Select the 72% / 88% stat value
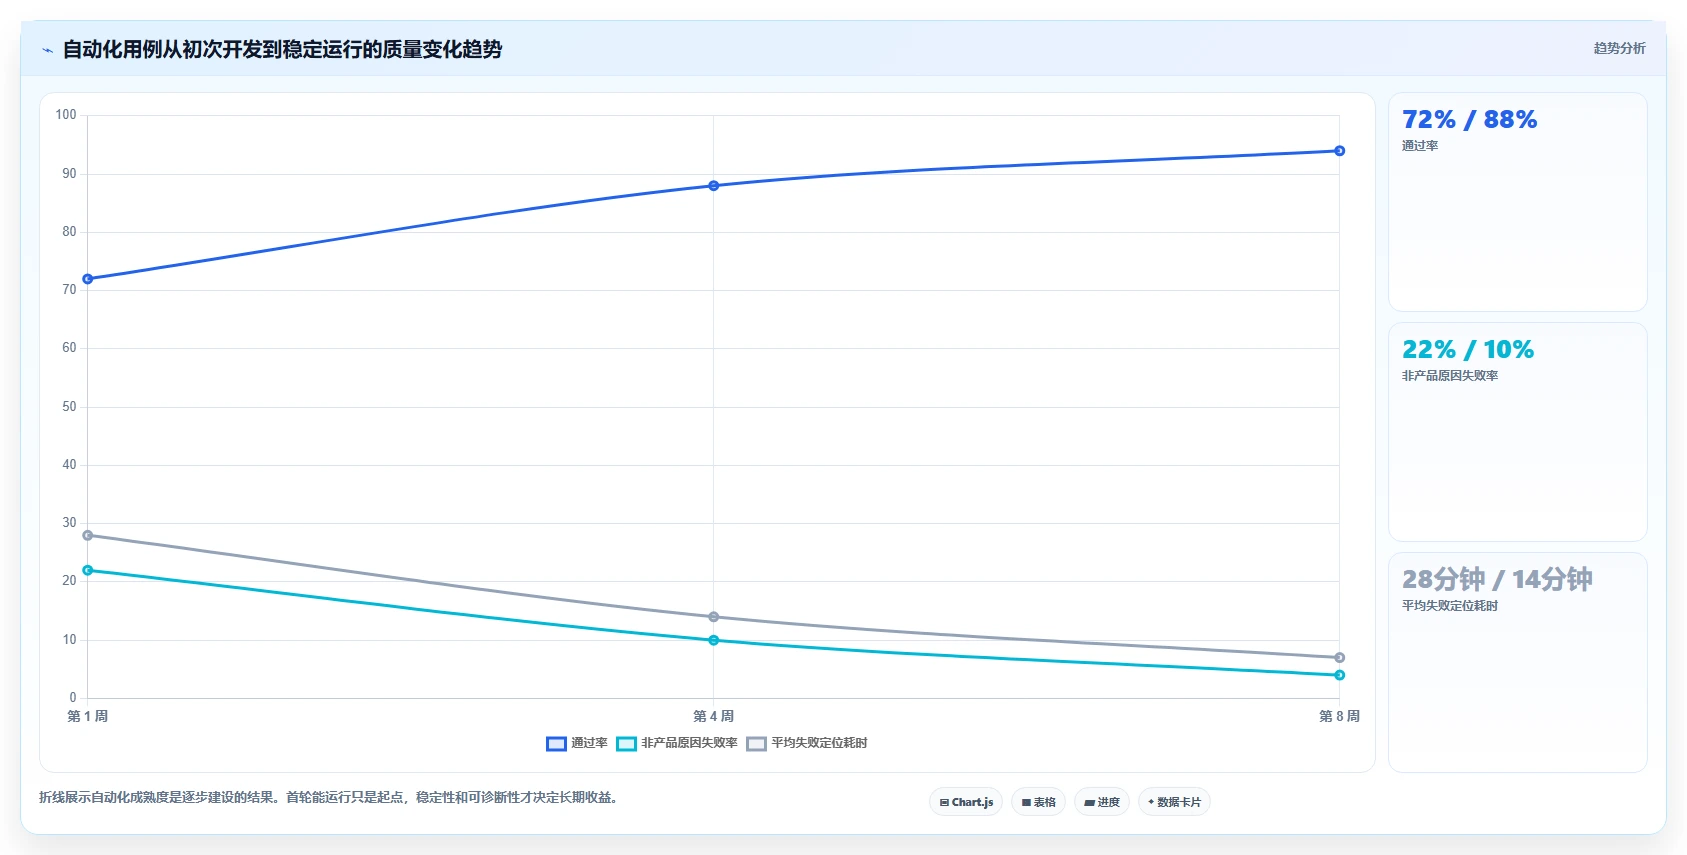The width and height of the screenshot is (1687, 855). 1469,120
